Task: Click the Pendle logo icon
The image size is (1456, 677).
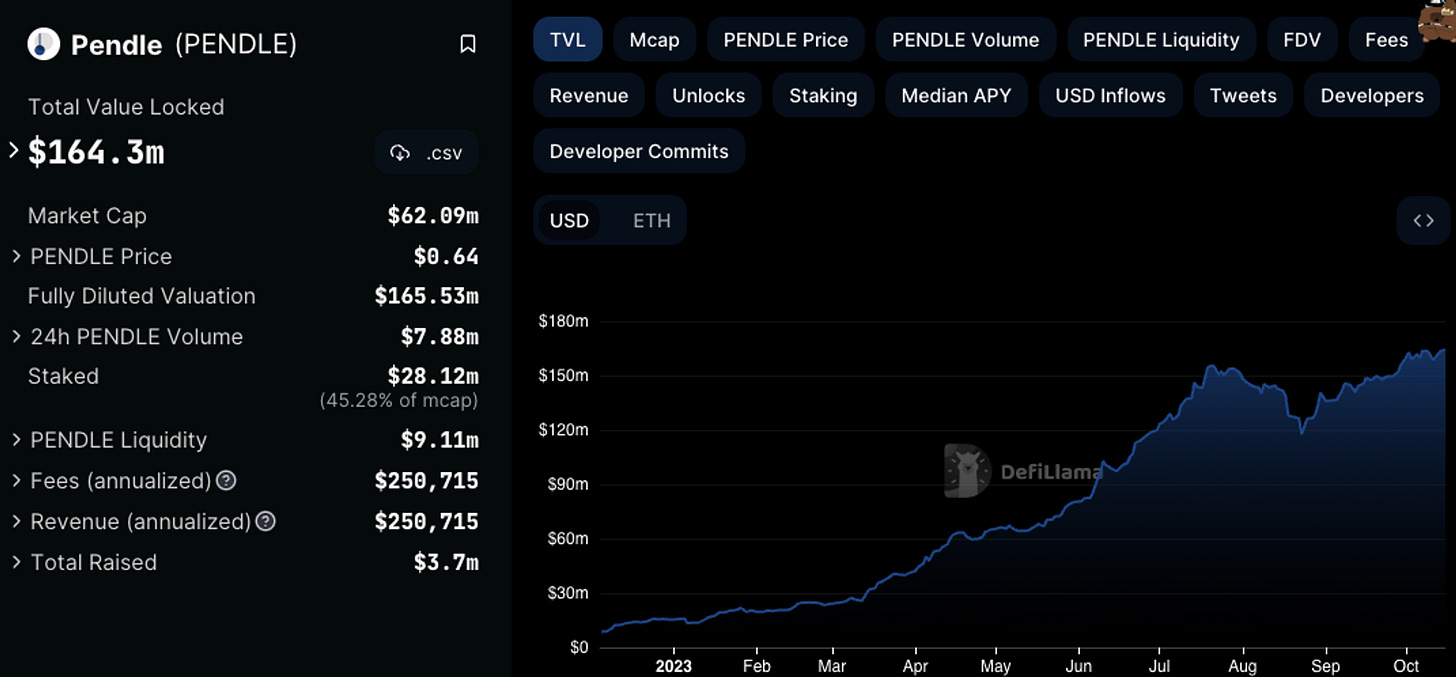Action: [44, 44]
